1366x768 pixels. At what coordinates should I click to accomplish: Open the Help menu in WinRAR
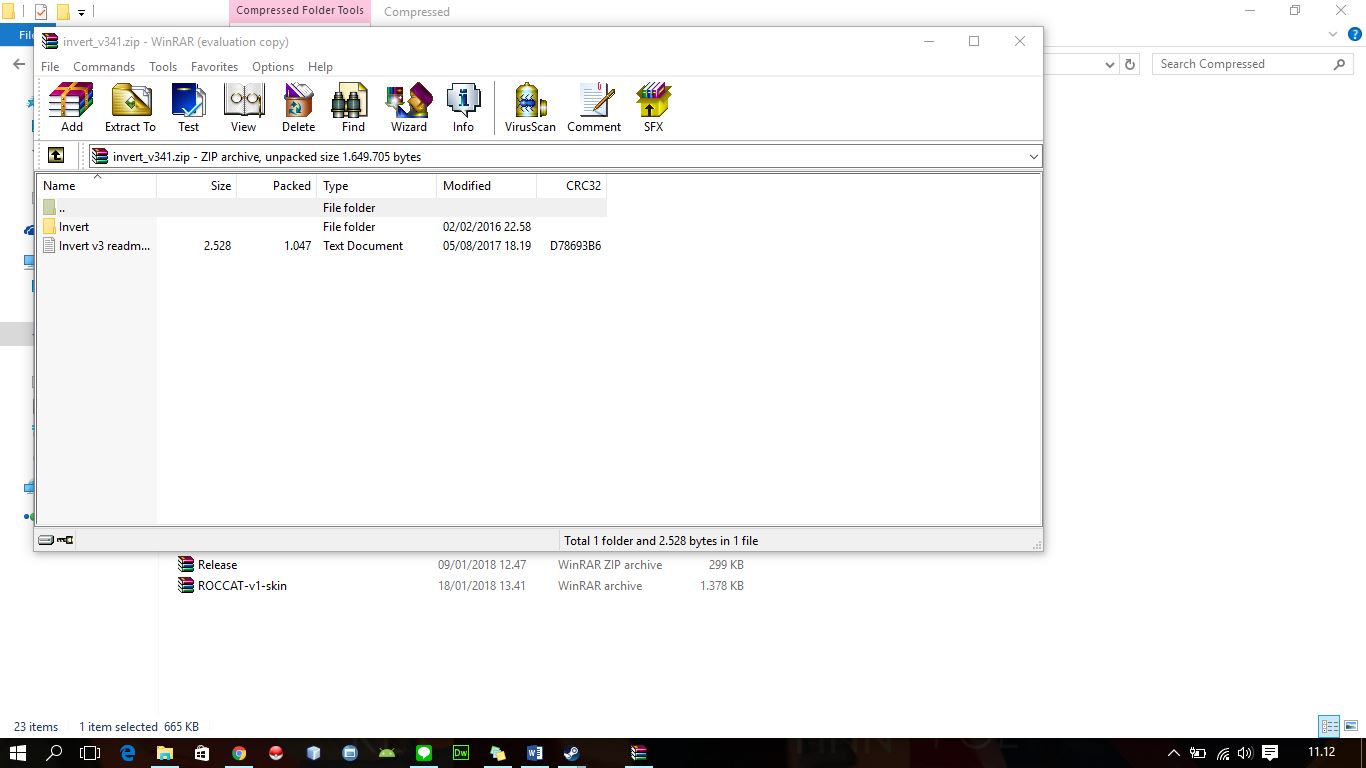click(320, 67)
